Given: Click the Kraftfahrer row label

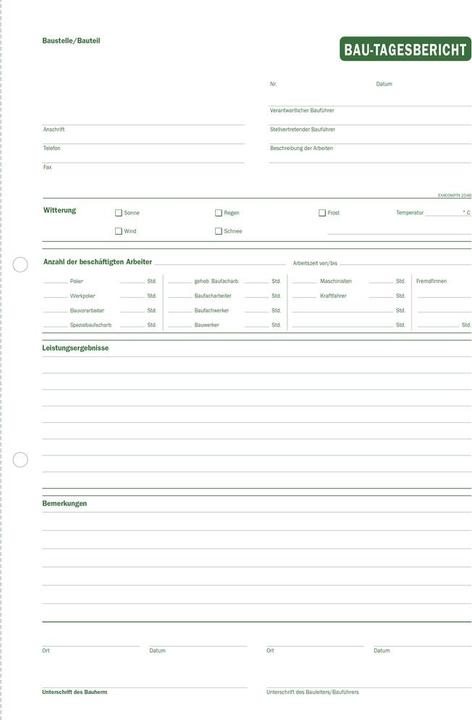Looking at the screenshot, I should coord(333,296).
